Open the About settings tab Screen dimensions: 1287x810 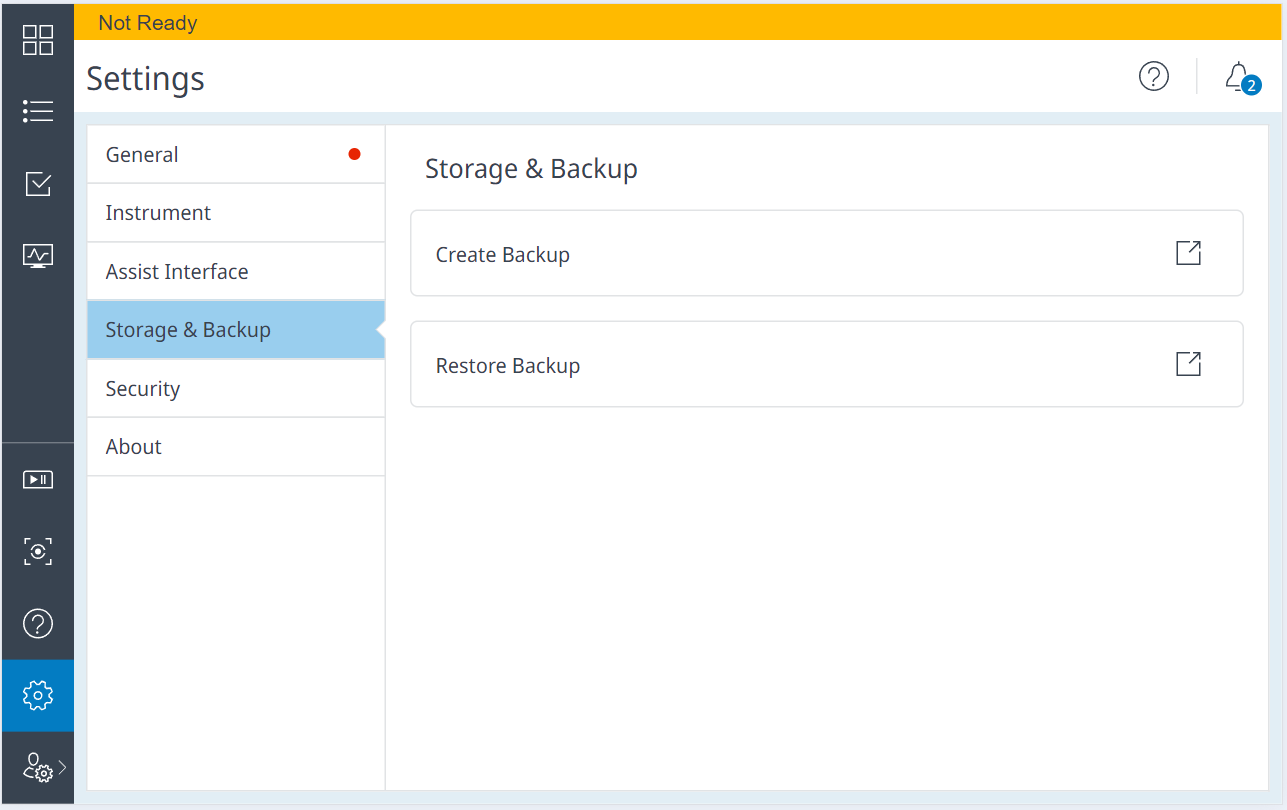pos(236,447)
